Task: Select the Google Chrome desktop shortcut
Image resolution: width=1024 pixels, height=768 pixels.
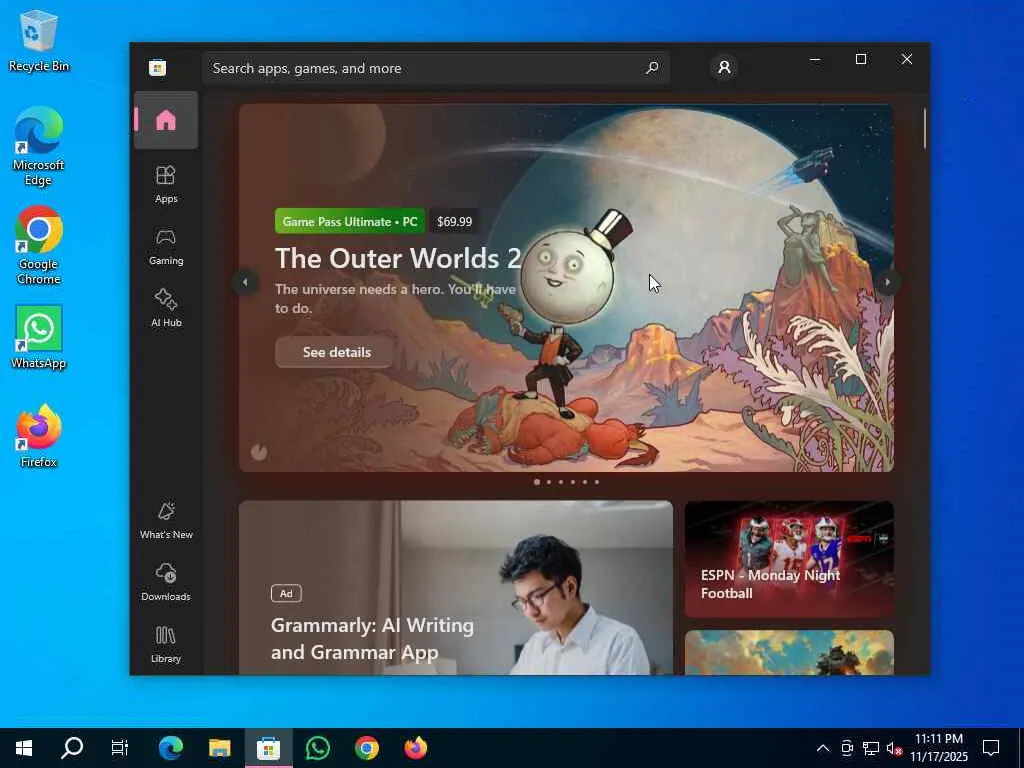Action: [39, 246]
